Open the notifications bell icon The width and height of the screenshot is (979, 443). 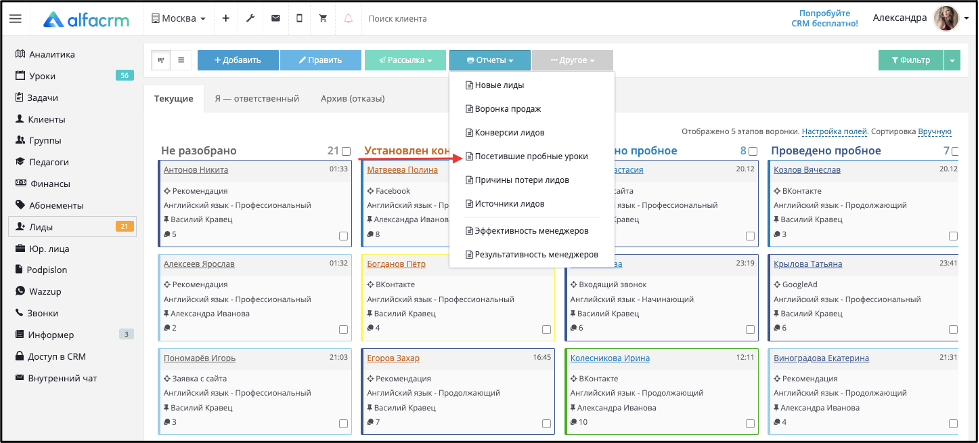[348, 19]
